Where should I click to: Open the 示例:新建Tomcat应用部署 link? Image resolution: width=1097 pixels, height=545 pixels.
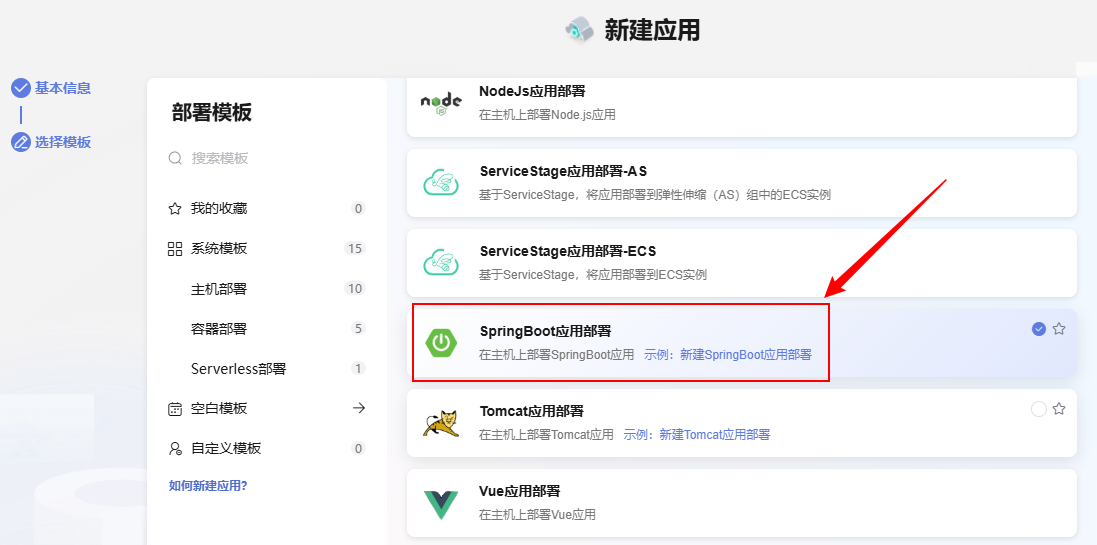(x=697, y=434)
